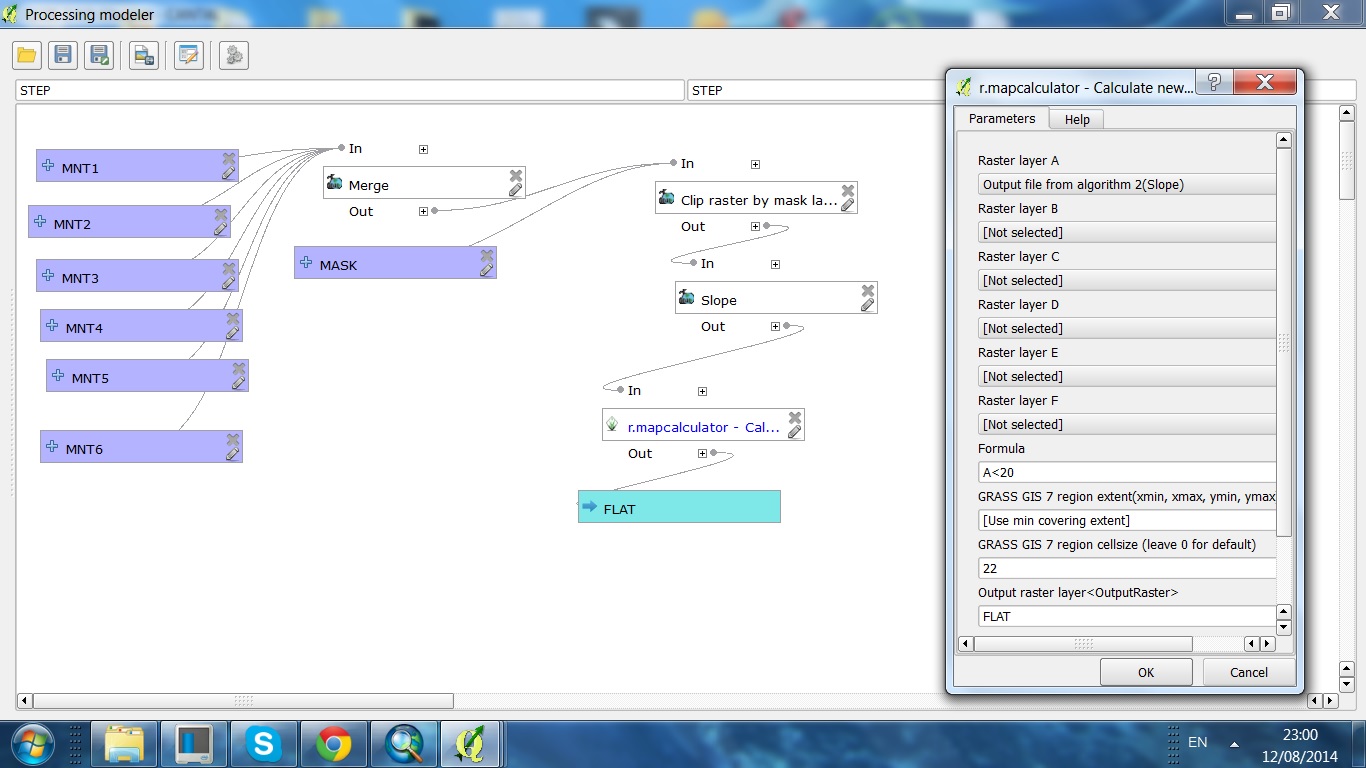Click the Save model as icon
The height and width of the screenshot is (768, 1366).
coord(99,55)
